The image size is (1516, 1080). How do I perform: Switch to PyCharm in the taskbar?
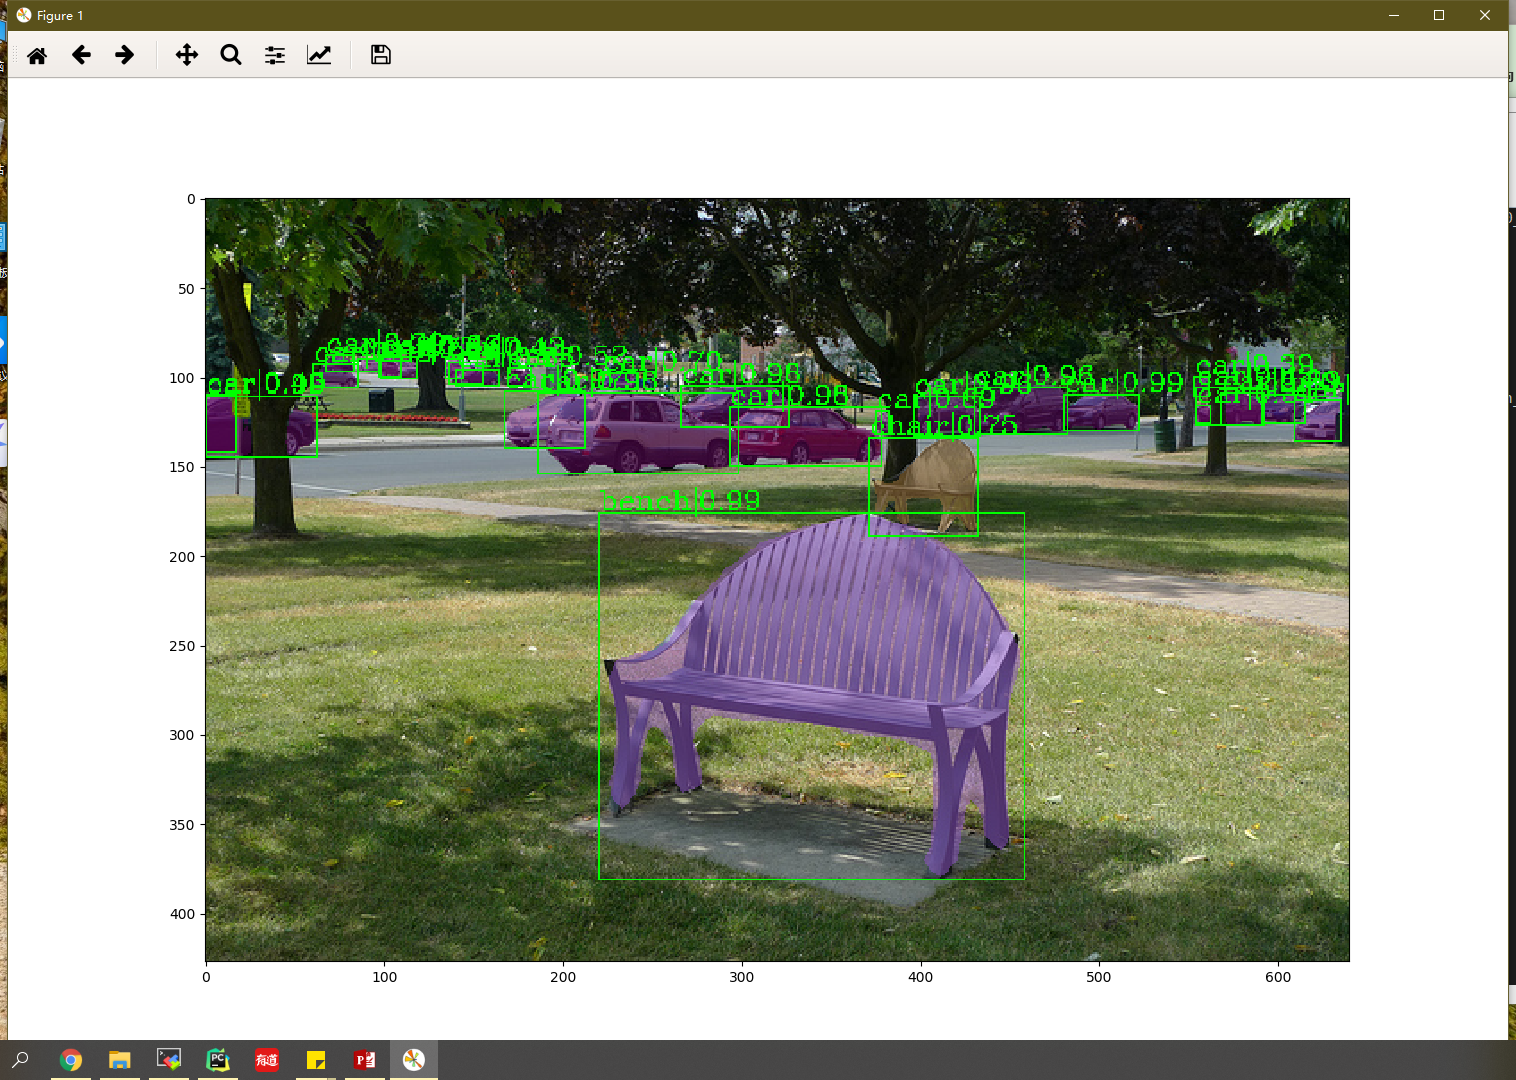coord(218,1060)
